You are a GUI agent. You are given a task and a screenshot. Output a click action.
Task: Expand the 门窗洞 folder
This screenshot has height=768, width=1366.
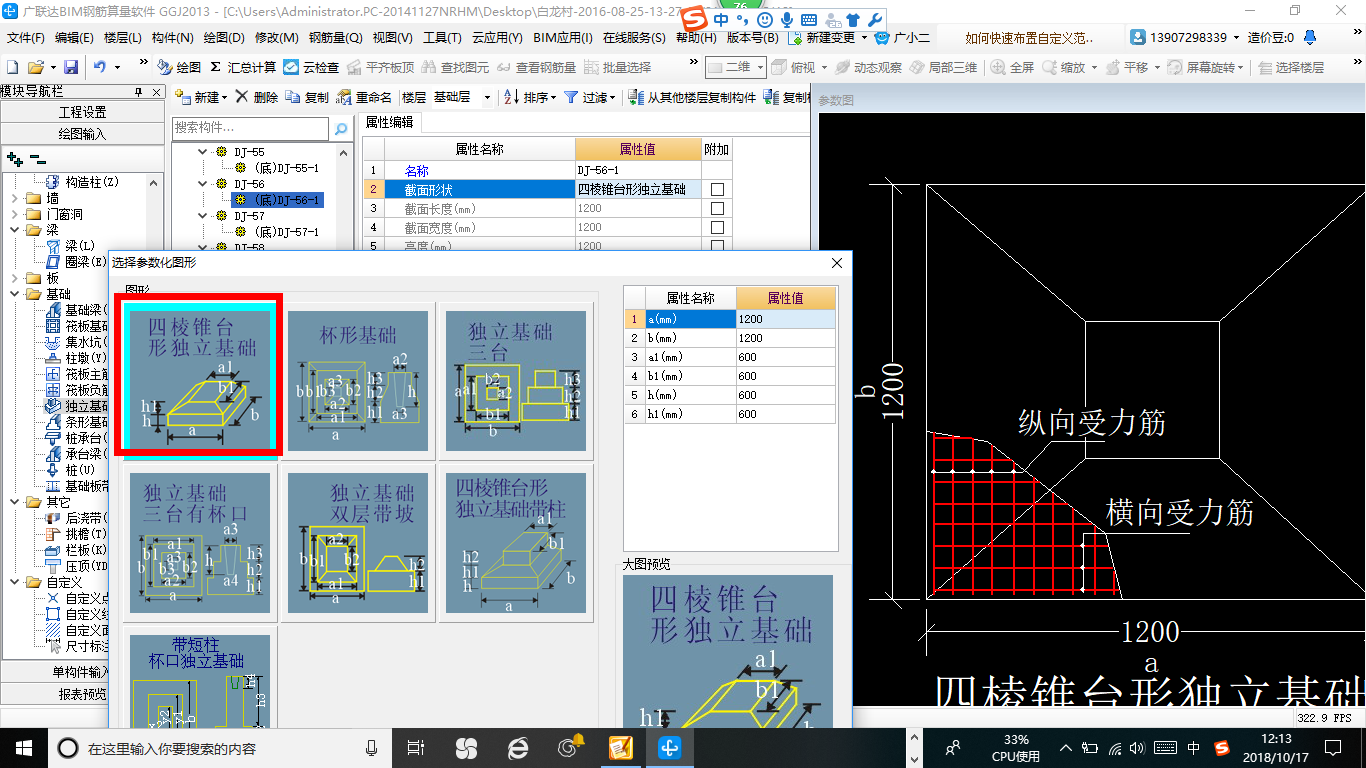pyautogui.click(x=14, y=214)
